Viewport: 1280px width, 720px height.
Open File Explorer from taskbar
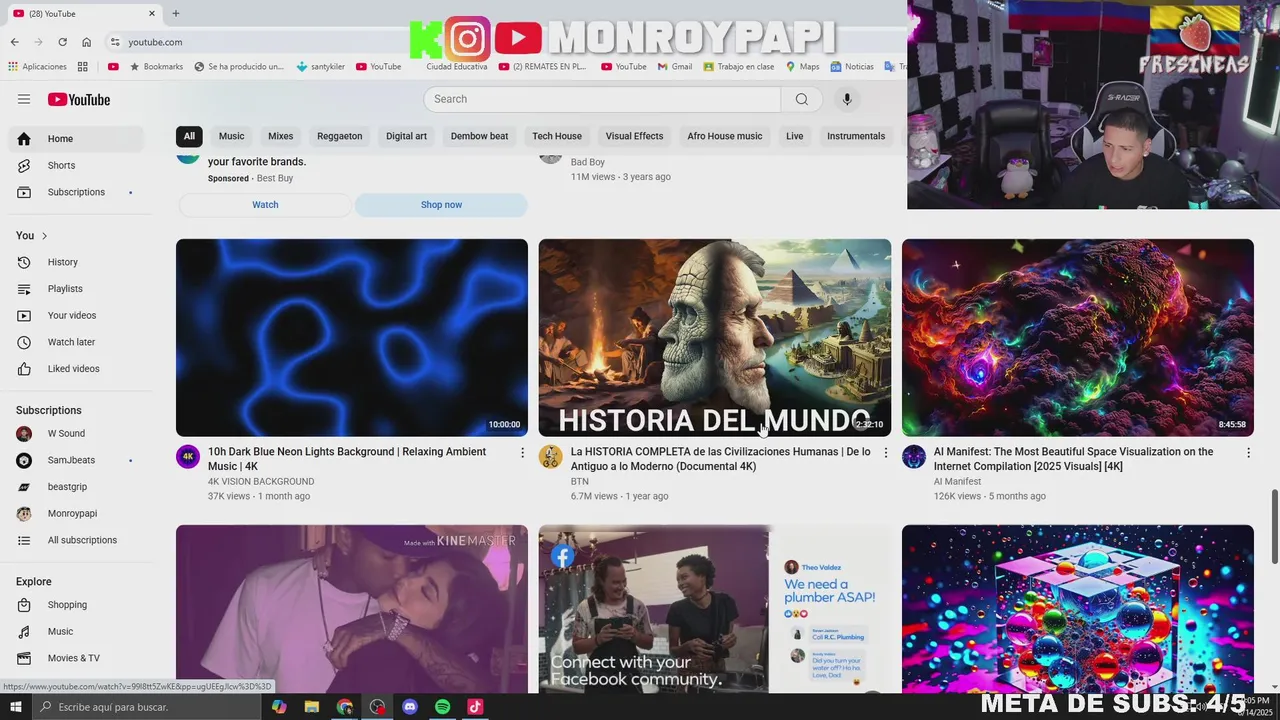311,707
